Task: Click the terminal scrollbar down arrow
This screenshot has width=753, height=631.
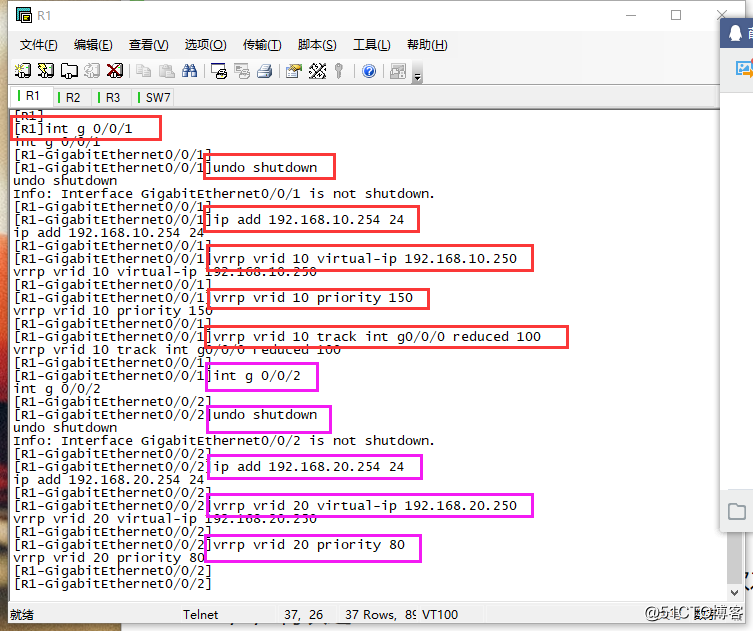Action: pos(734,593)
